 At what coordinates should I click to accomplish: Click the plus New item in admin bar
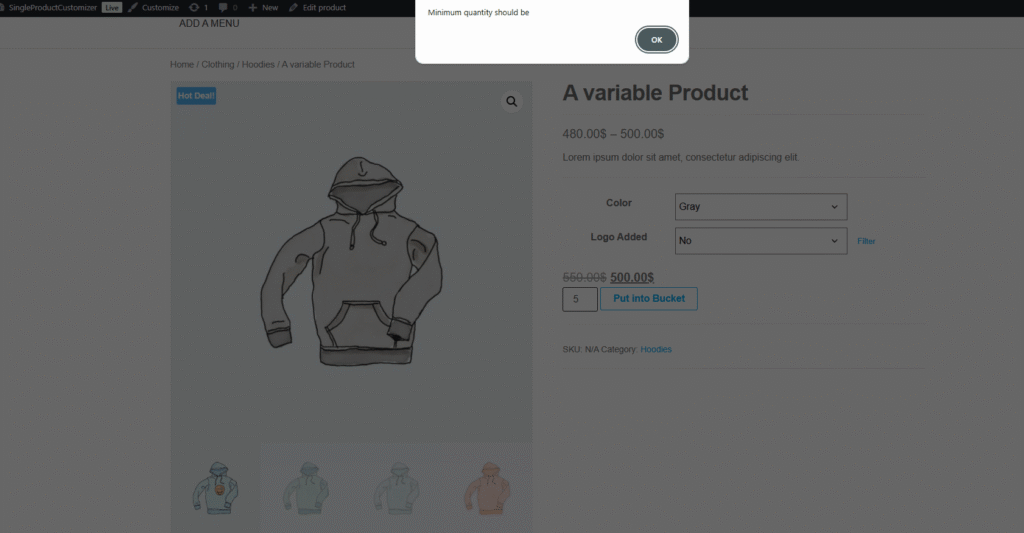click(264, 7)
